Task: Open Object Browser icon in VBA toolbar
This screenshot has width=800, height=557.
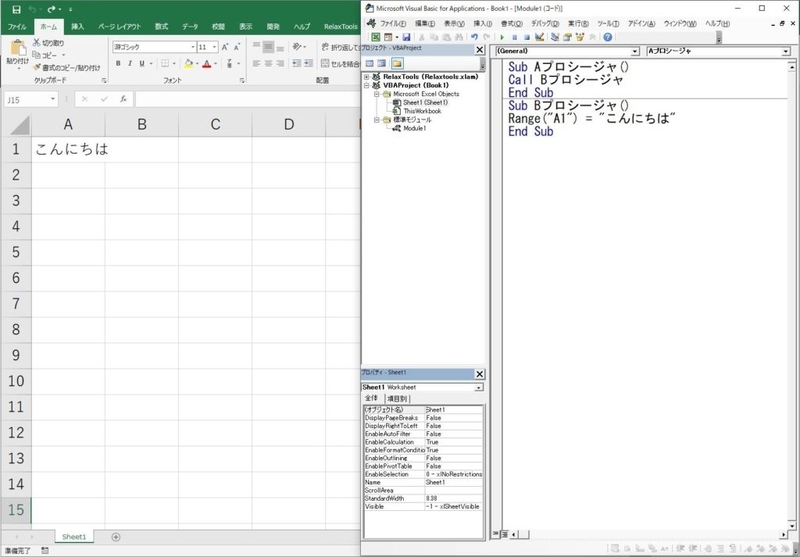Action: coord(580,37)
